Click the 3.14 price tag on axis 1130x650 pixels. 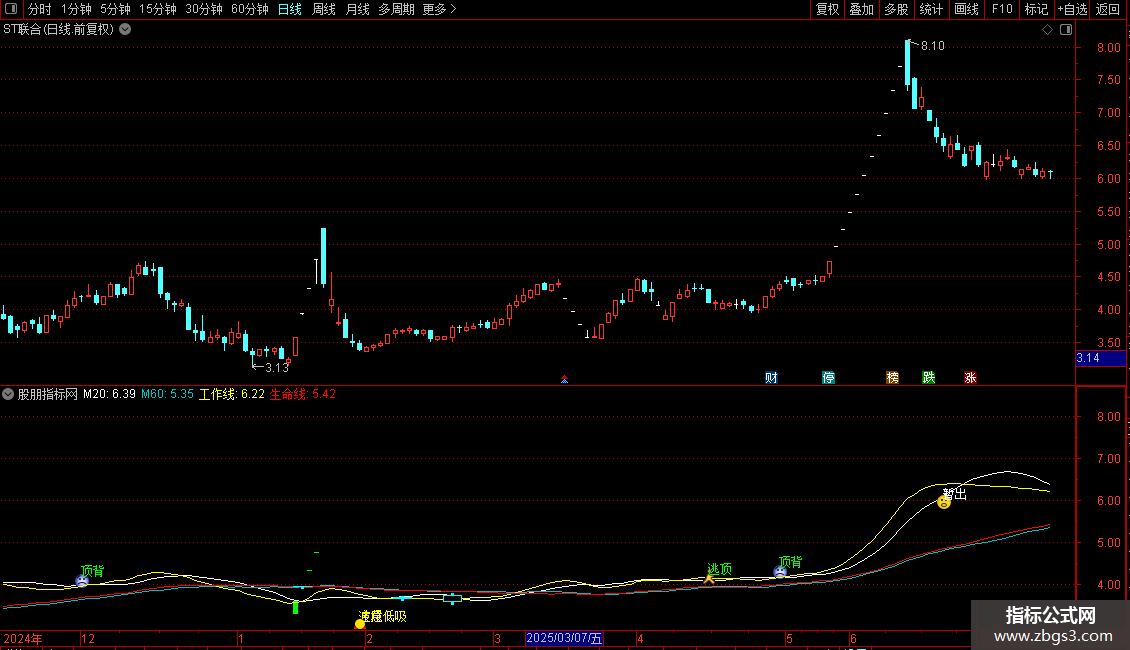tap(1100, 358)
